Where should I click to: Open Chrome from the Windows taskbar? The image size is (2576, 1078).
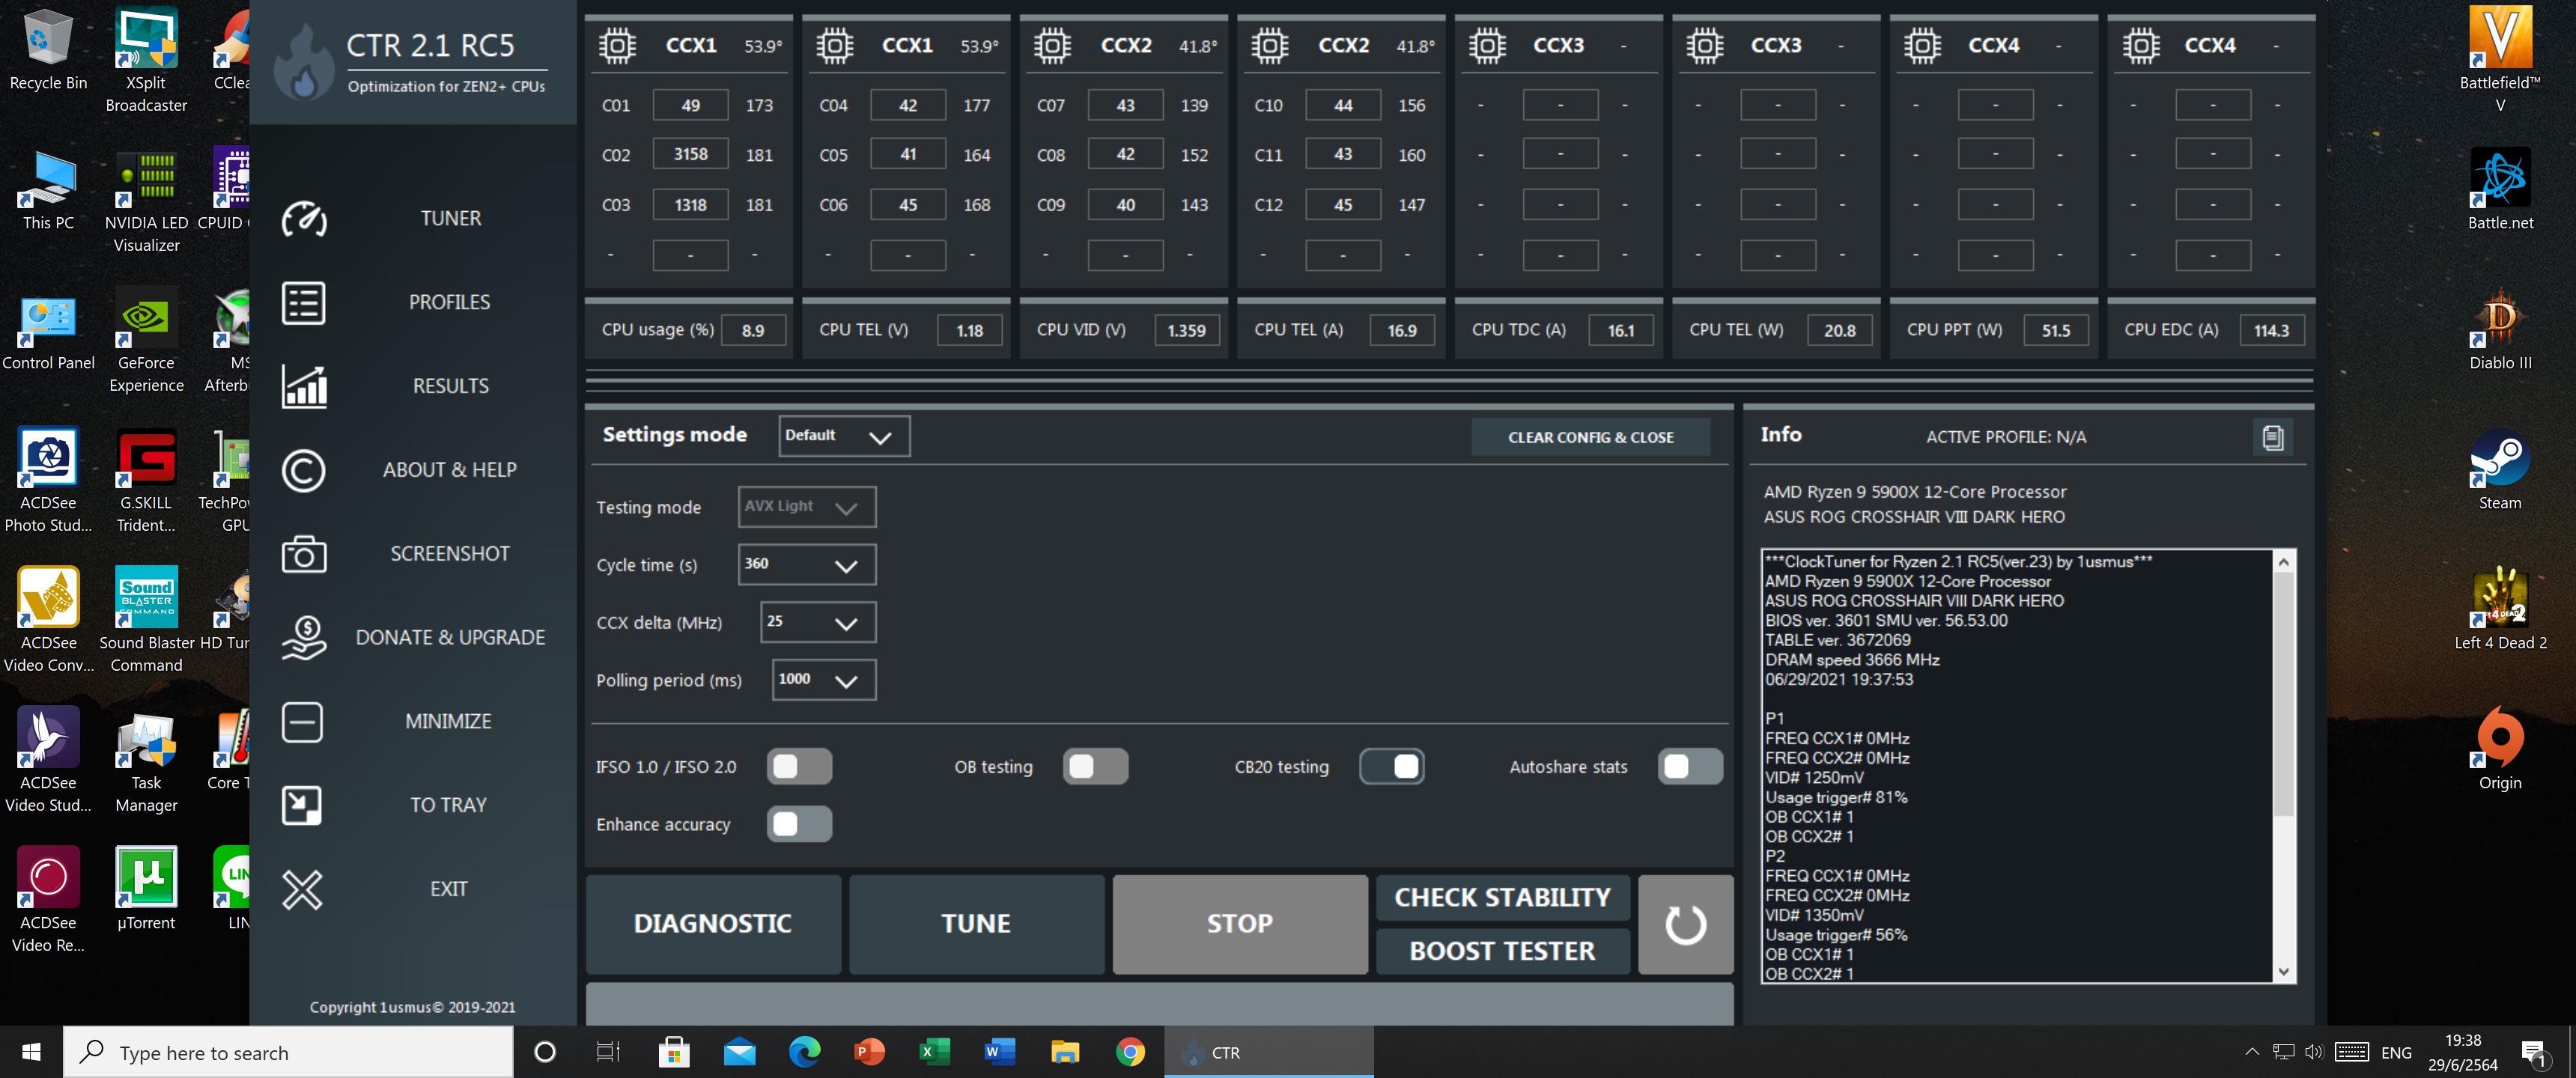coord(1130,1052)
